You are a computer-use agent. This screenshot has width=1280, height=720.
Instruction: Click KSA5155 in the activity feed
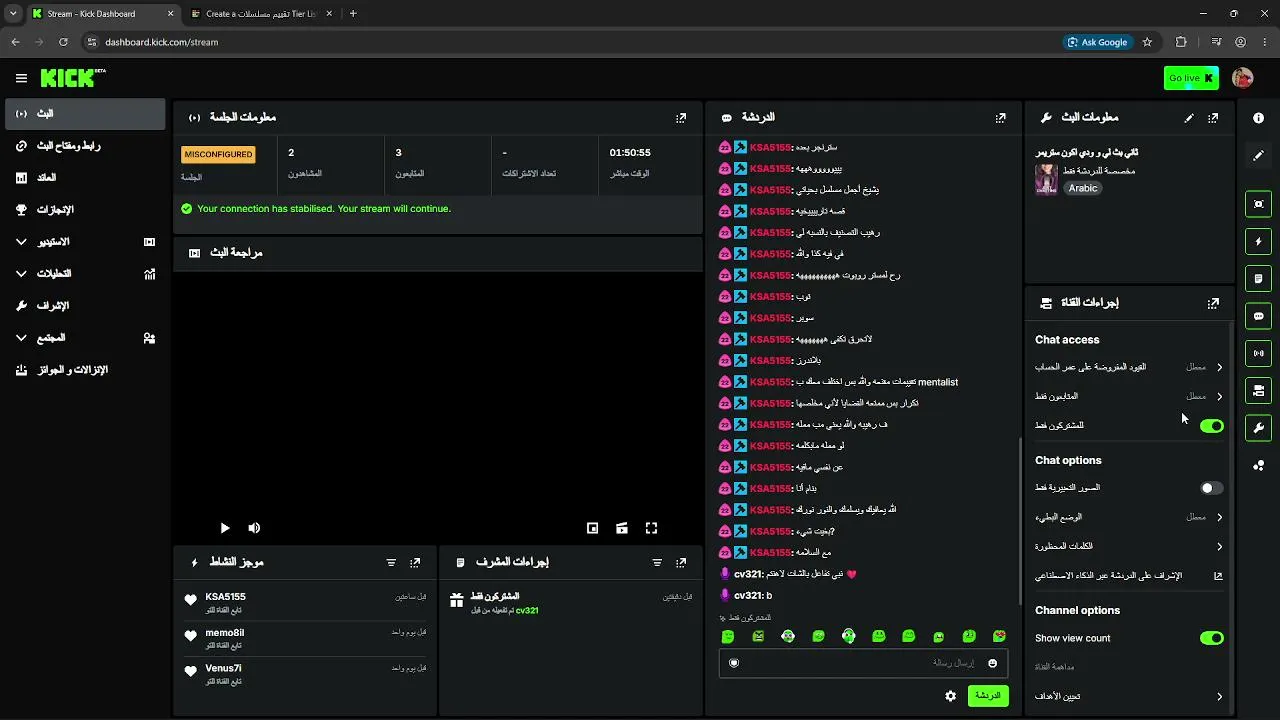click(225, 597)
